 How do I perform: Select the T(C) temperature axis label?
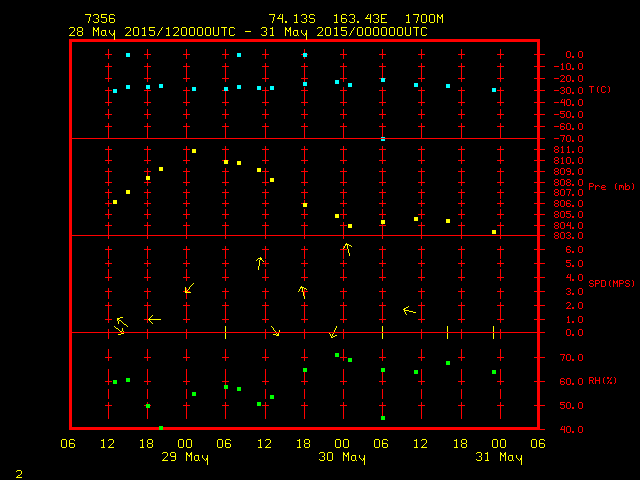(x=600, y=90)
